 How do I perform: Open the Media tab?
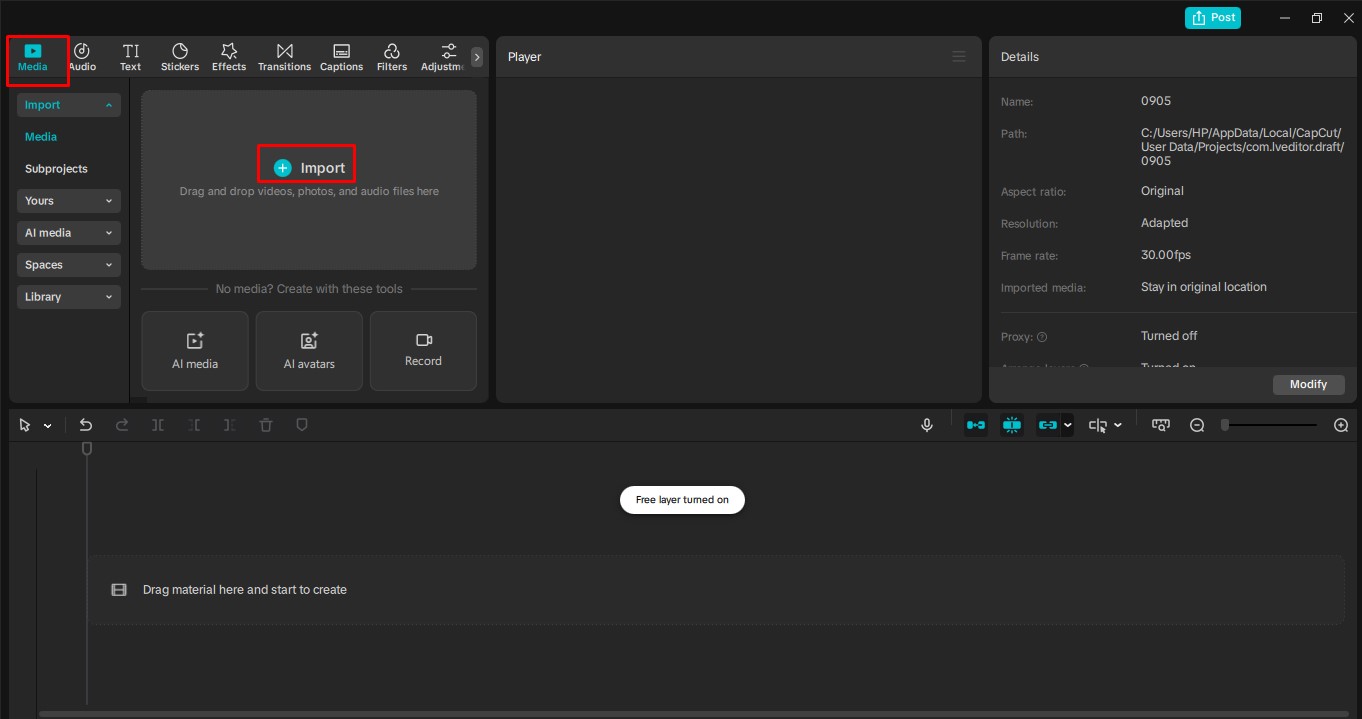[33, 58]
